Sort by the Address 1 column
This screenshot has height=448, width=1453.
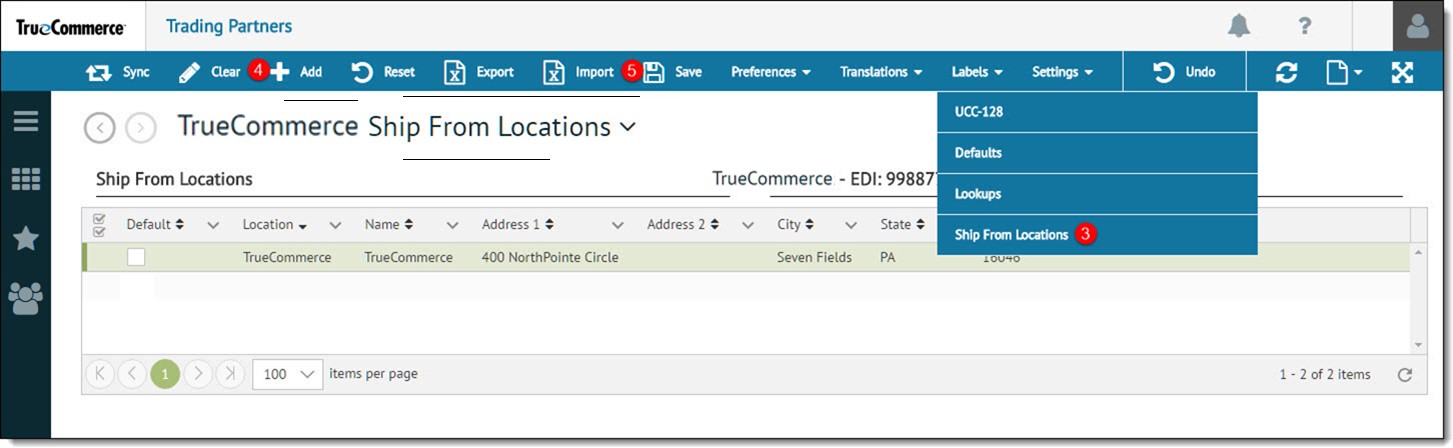(x=518, y=225)
